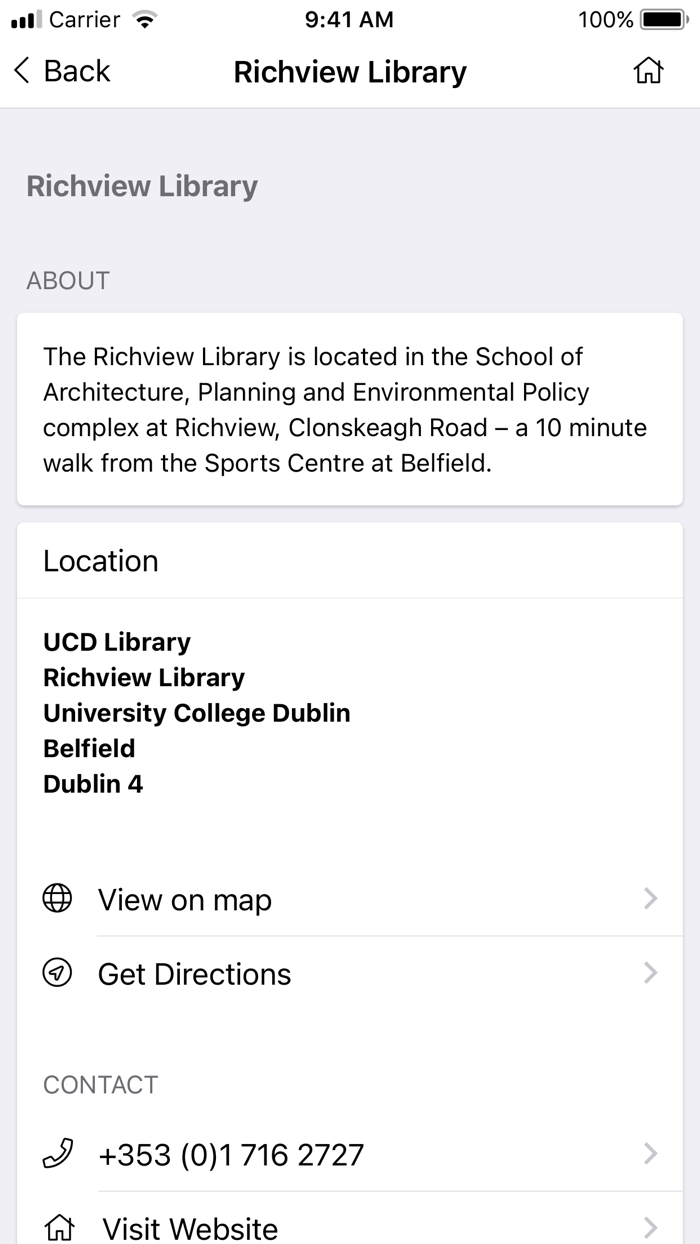Tap the telephone icon in the Contact section
The width and height of the screenshot is (700, 1244).
[x=57, y=1154]
